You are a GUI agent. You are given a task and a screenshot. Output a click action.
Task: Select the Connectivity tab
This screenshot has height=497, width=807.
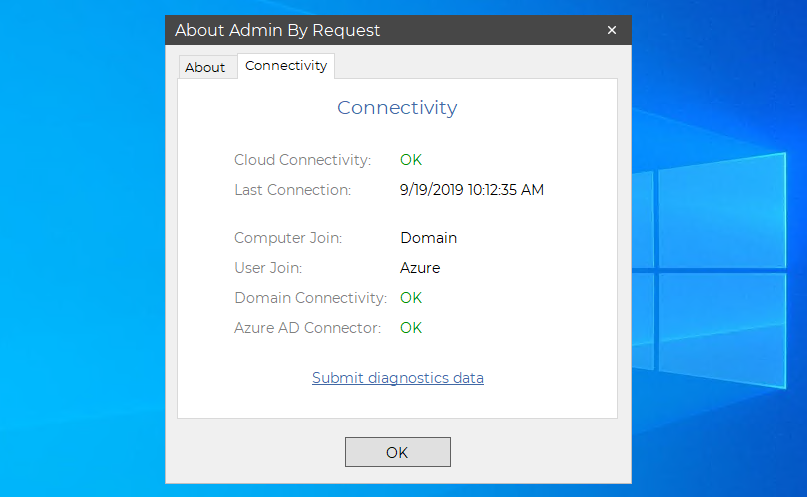[286, 66]
